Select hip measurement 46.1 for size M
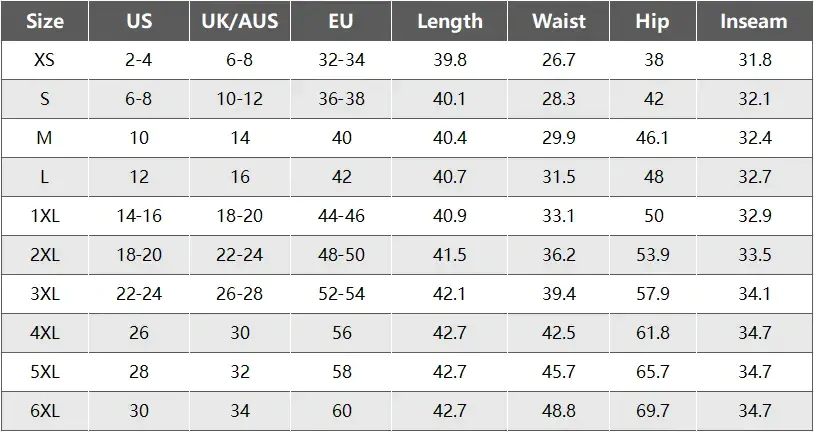This screenshot has width=814, height=432. (652, 138)
